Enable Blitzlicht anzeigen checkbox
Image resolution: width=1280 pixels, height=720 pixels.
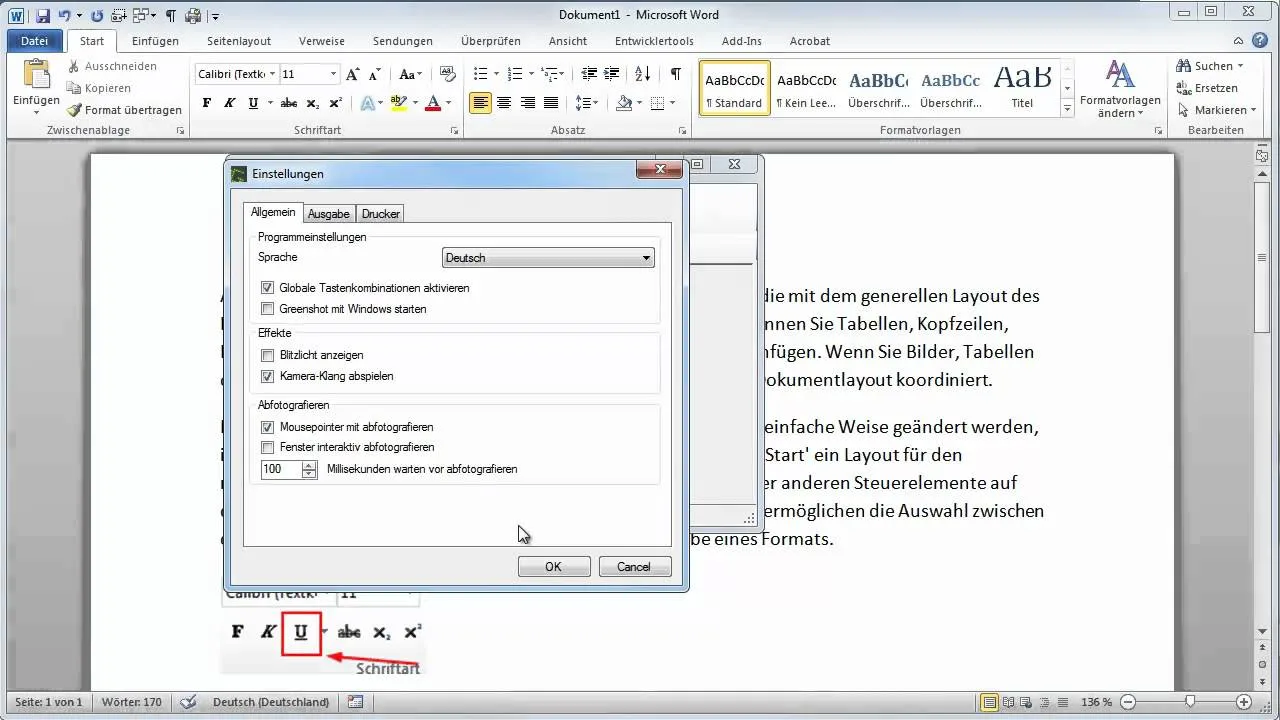(x=267, y=355)
